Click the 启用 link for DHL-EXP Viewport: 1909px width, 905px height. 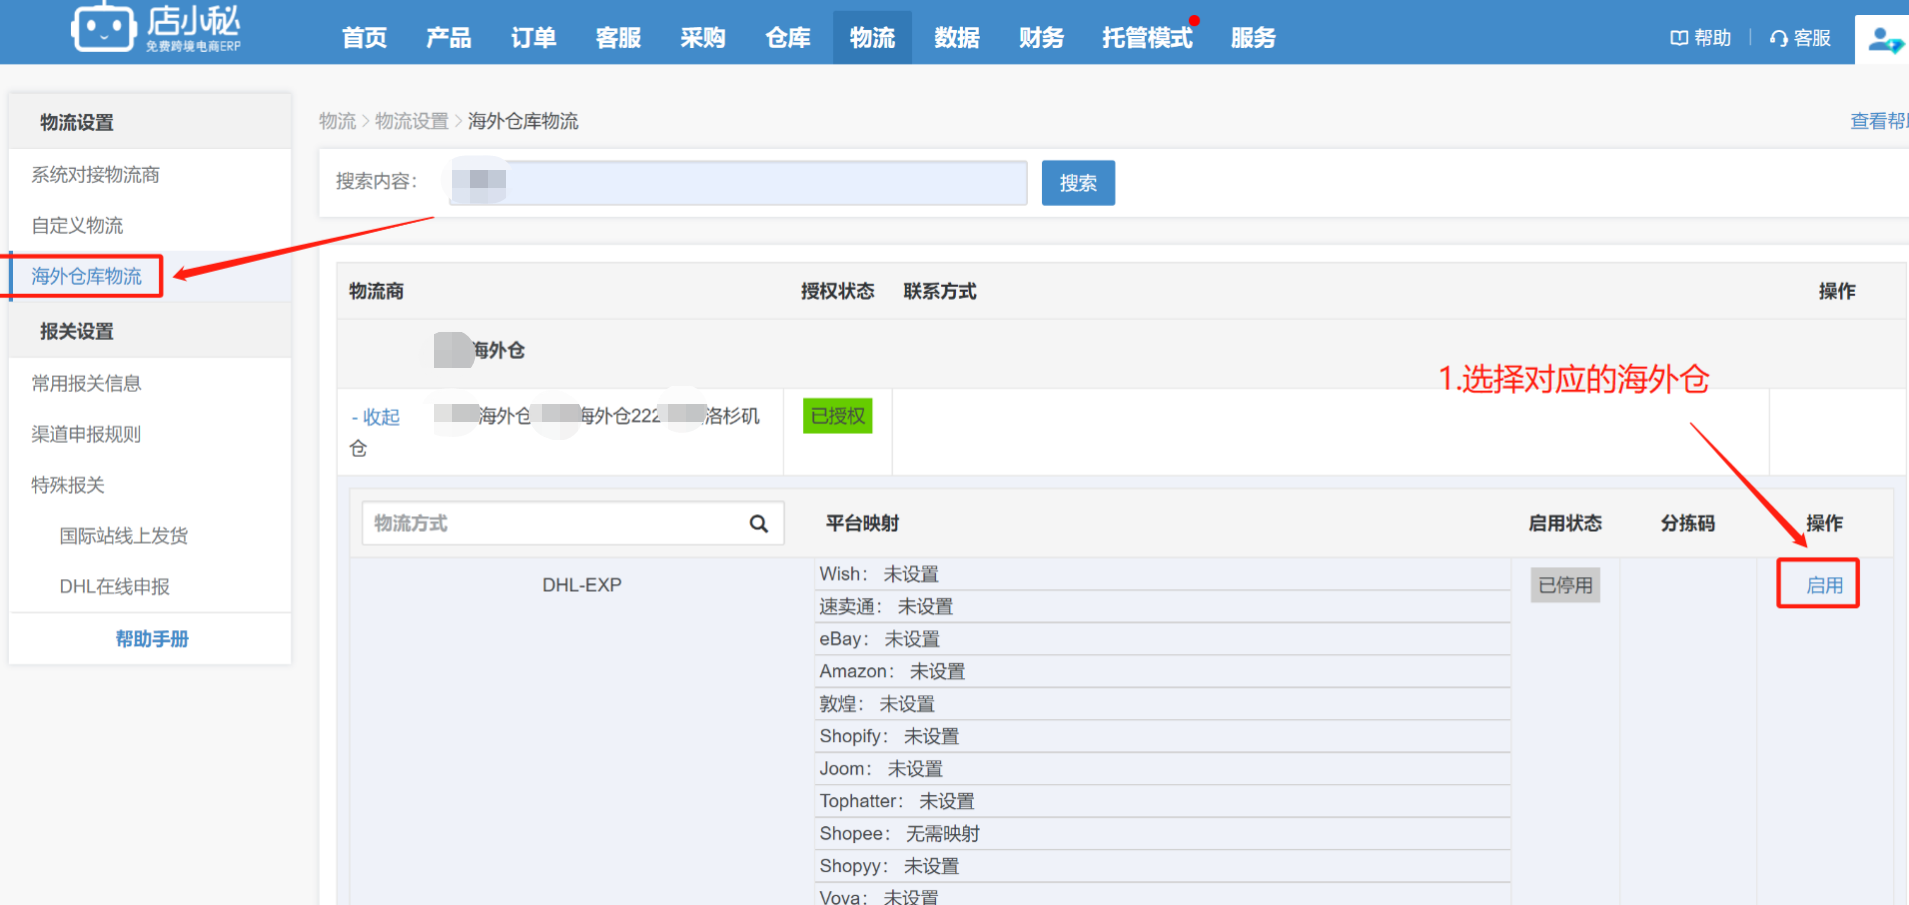(x=1824, y=585)
